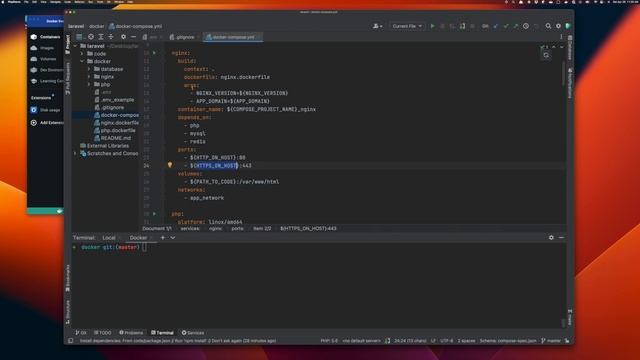Click the Git push arrow icon

[x=516, y=26]
